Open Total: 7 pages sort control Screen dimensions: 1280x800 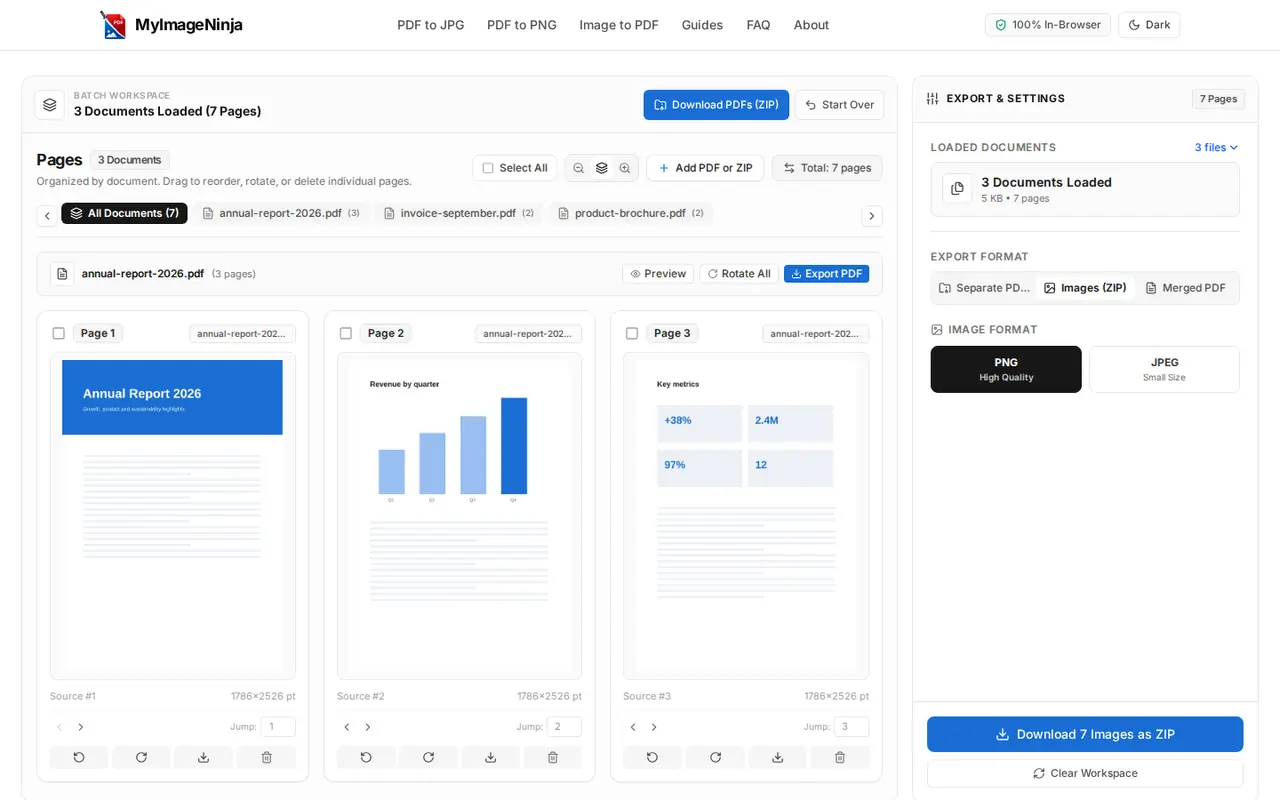[x=827, y=168]
